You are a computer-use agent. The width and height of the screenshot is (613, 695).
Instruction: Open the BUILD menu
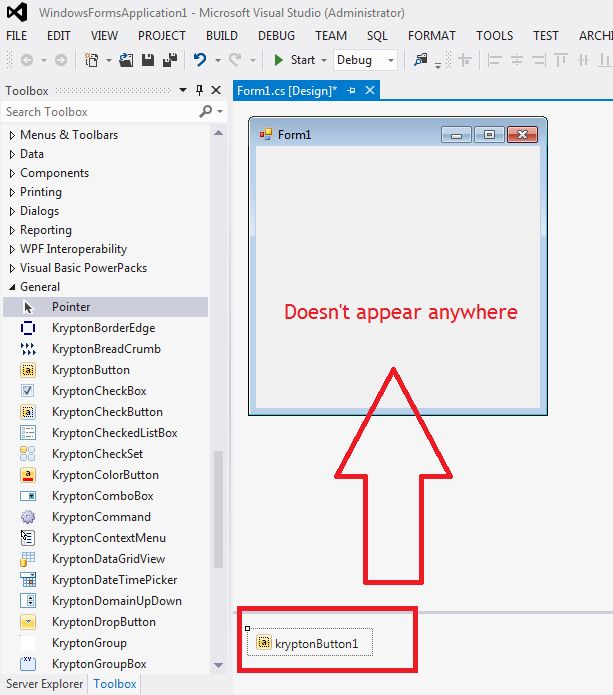pyautogui.click(x=222, y=35)
